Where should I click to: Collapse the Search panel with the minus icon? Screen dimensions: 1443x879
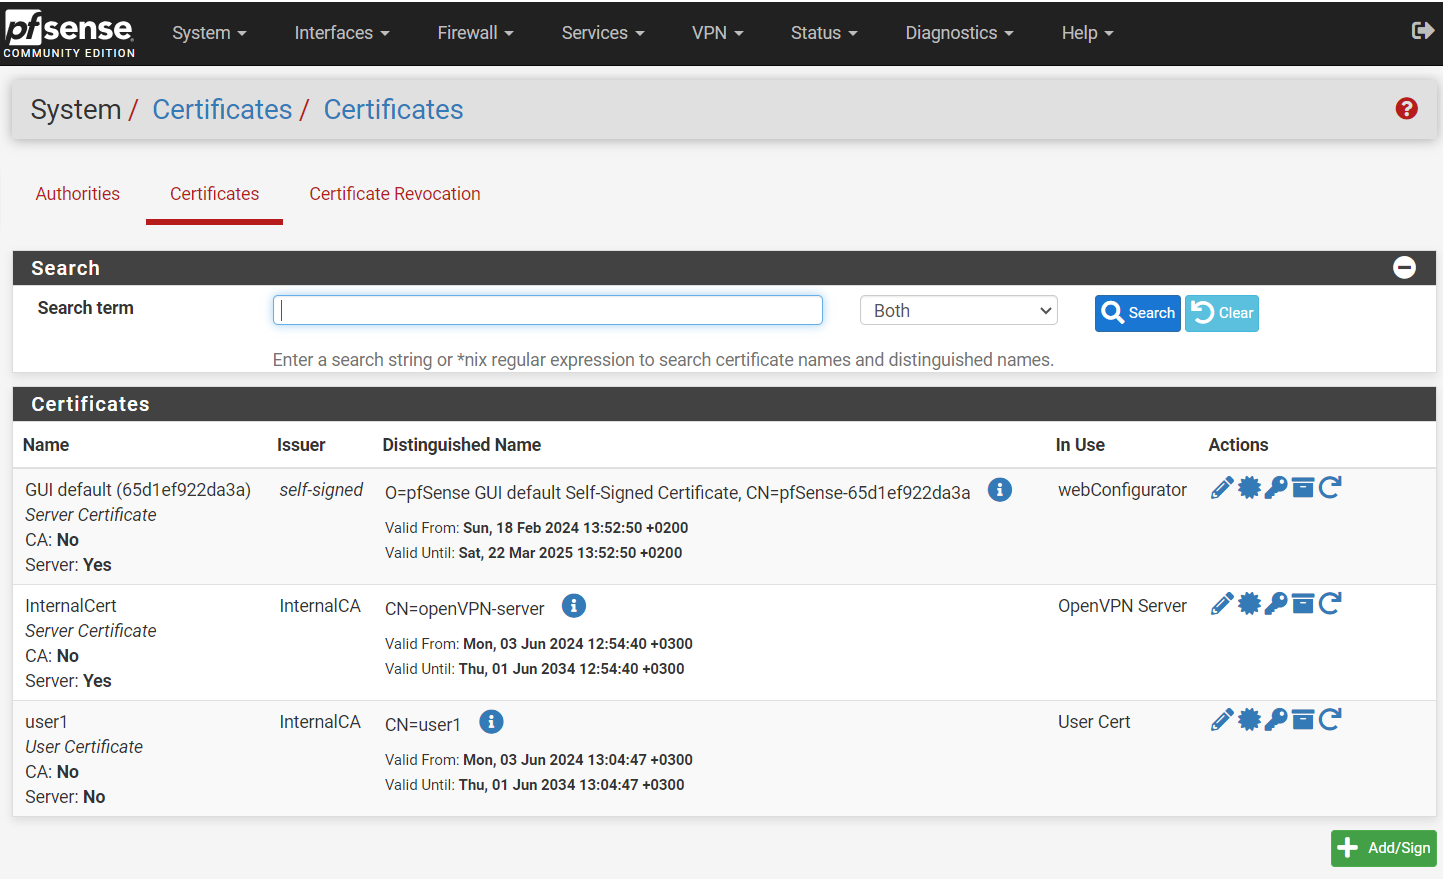click(x=1405, y=267)
